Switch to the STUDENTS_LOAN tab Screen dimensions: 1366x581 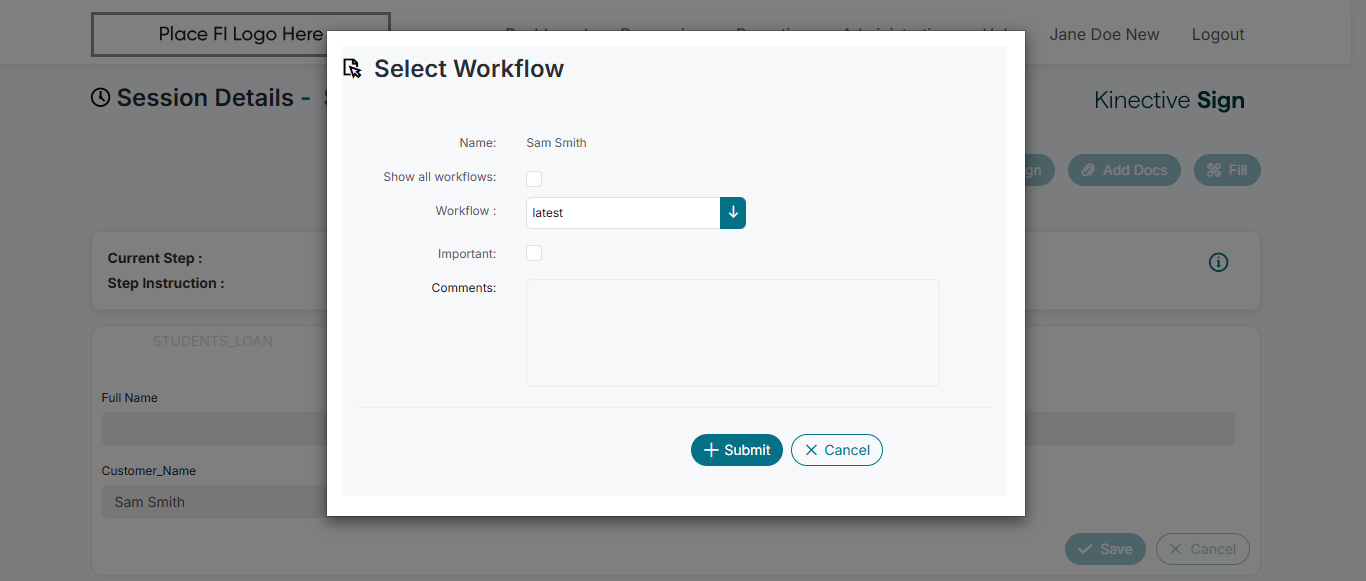[212, 341]
